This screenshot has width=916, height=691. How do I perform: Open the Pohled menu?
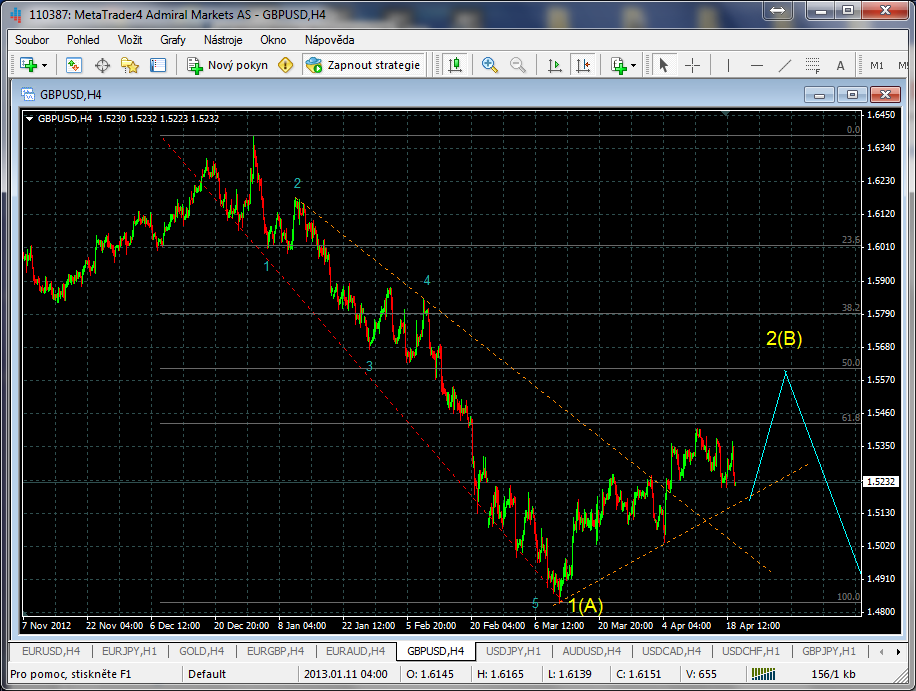click(x=83, y=40)
